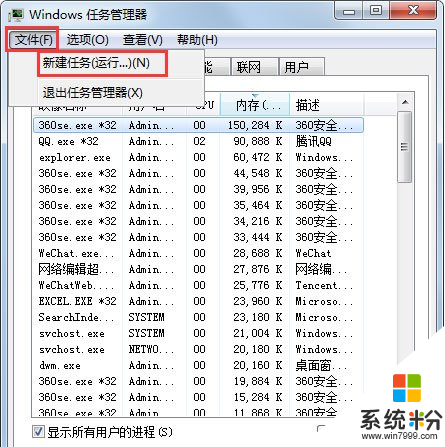445x447 pixels.
Task: Open the 帮助(H) menu
Action: click(197, 40)
